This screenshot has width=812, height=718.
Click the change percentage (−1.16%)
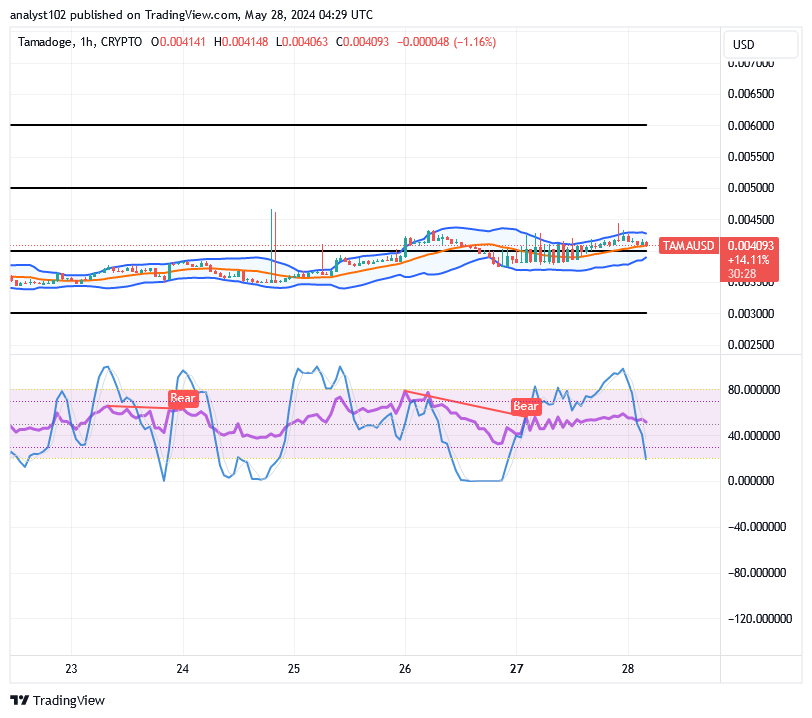pos(475,42)
